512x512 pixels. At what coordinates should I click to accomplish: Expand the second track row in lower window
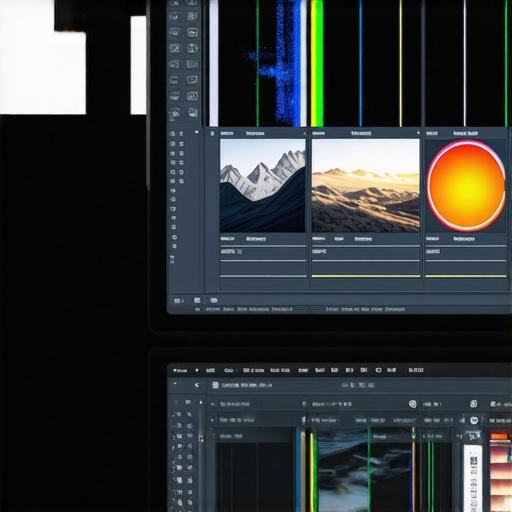(212, 420)
